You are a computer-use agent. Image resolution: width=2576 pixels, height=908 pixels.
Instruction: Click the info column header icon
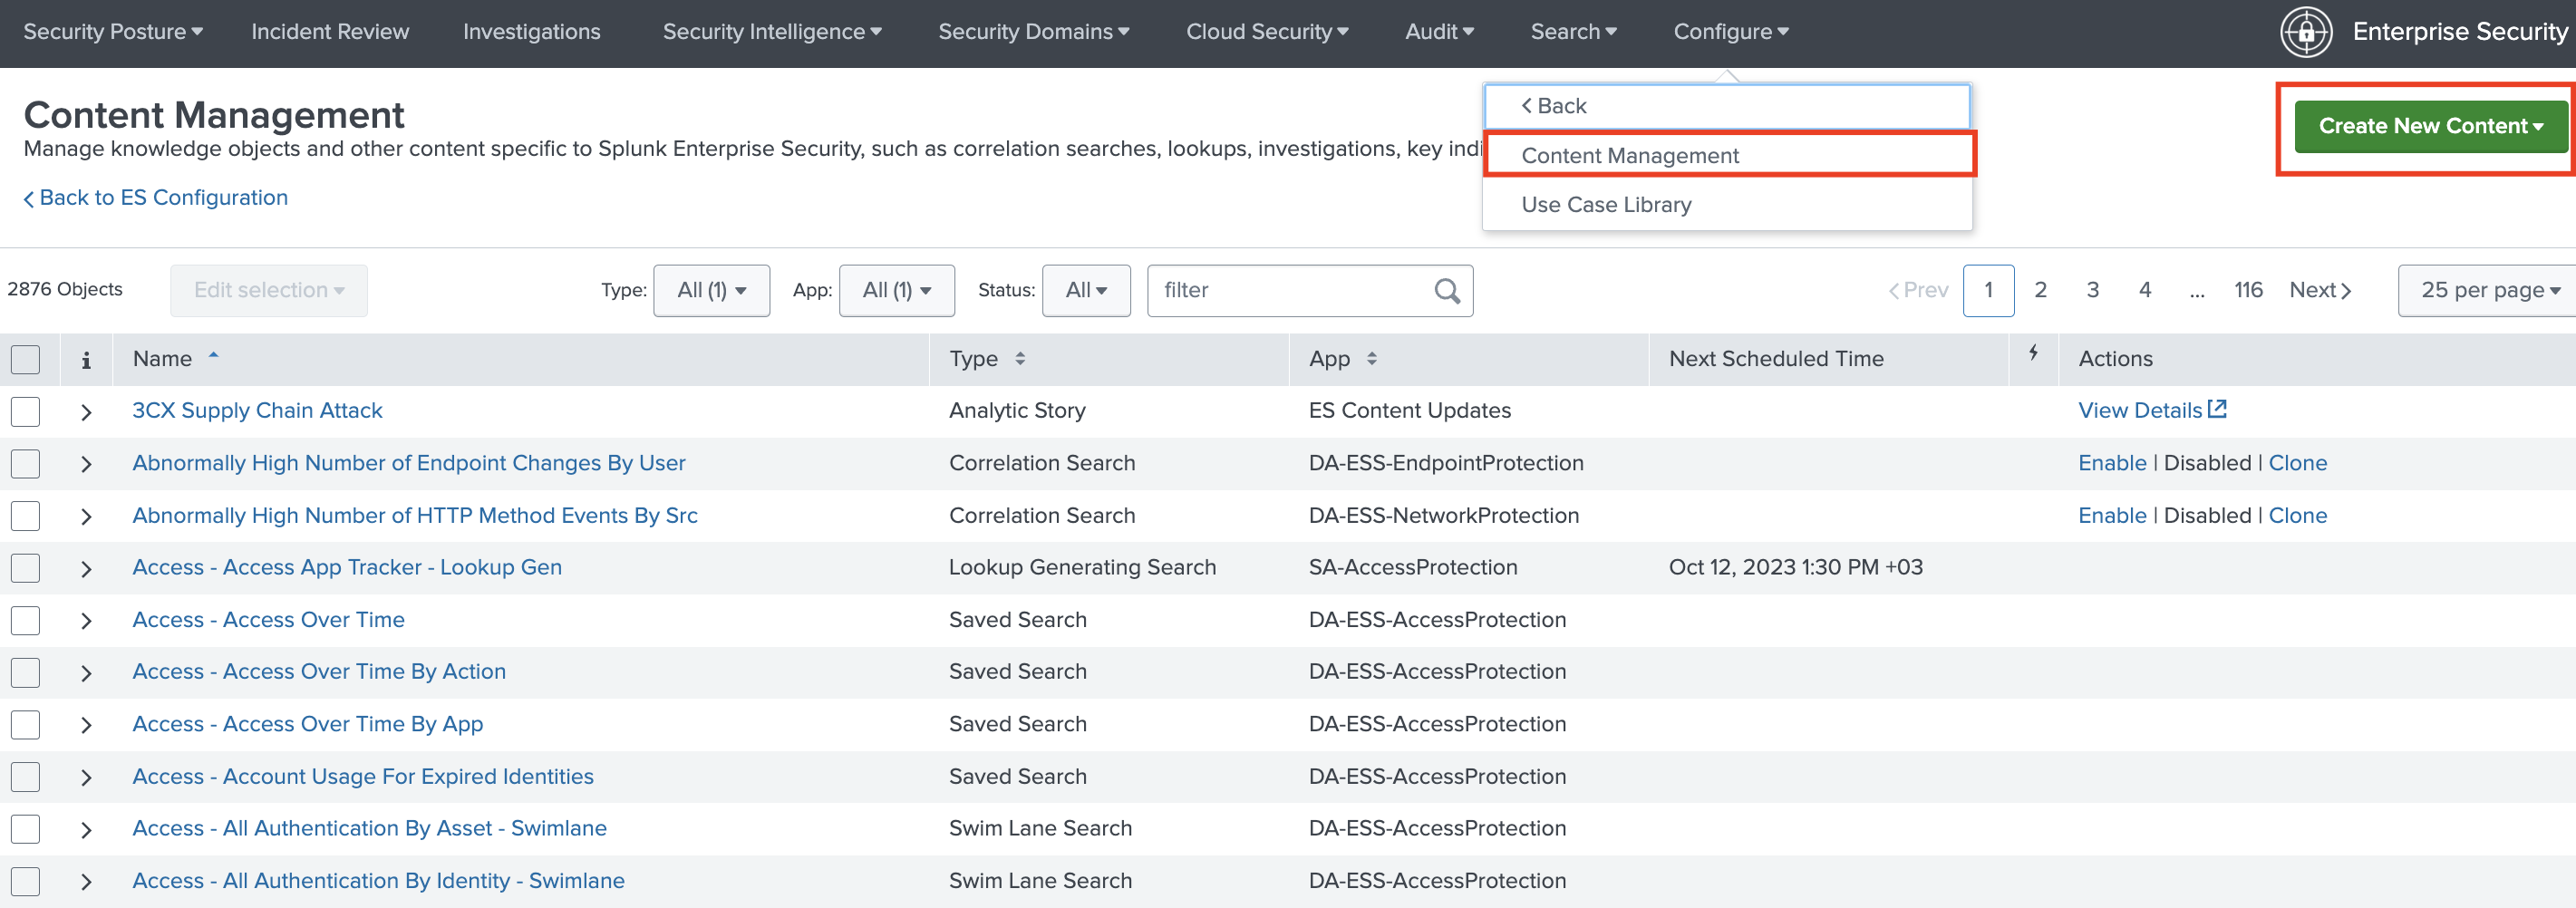(x=86, y=360)
